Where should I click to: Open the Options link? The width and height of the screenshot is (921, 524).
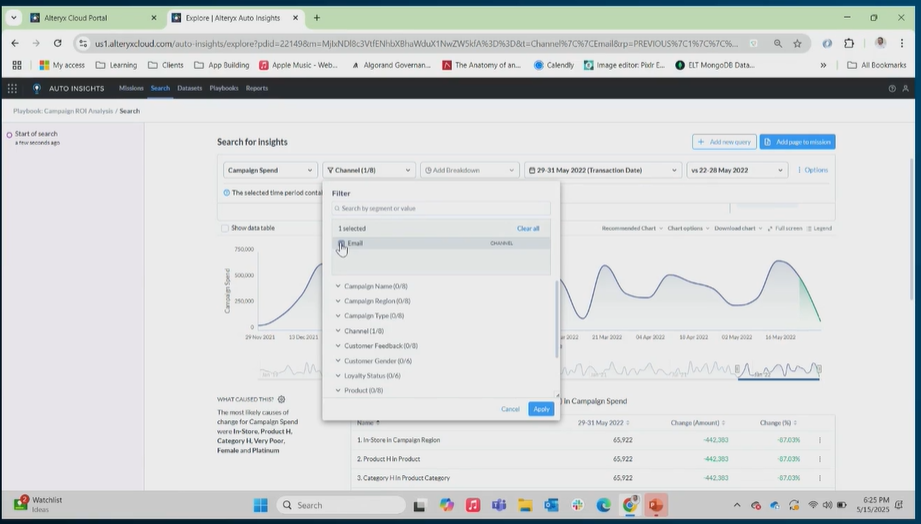coord(814,170)
